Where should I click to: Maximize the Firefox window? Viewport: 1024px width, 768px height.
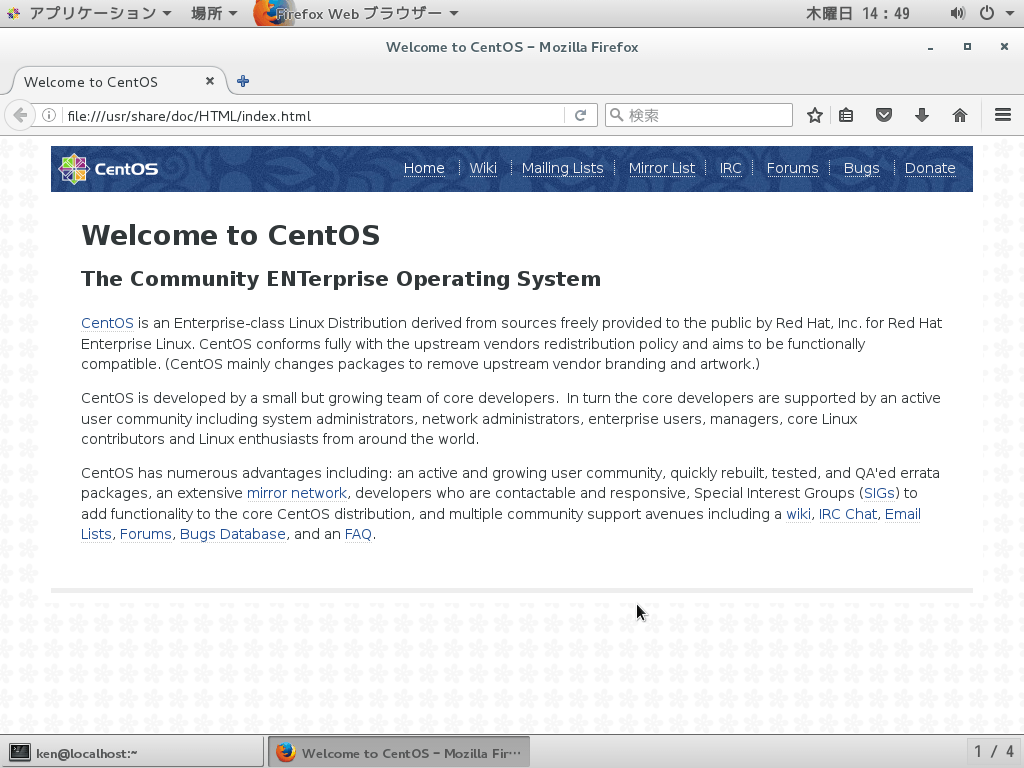(967, 47)
